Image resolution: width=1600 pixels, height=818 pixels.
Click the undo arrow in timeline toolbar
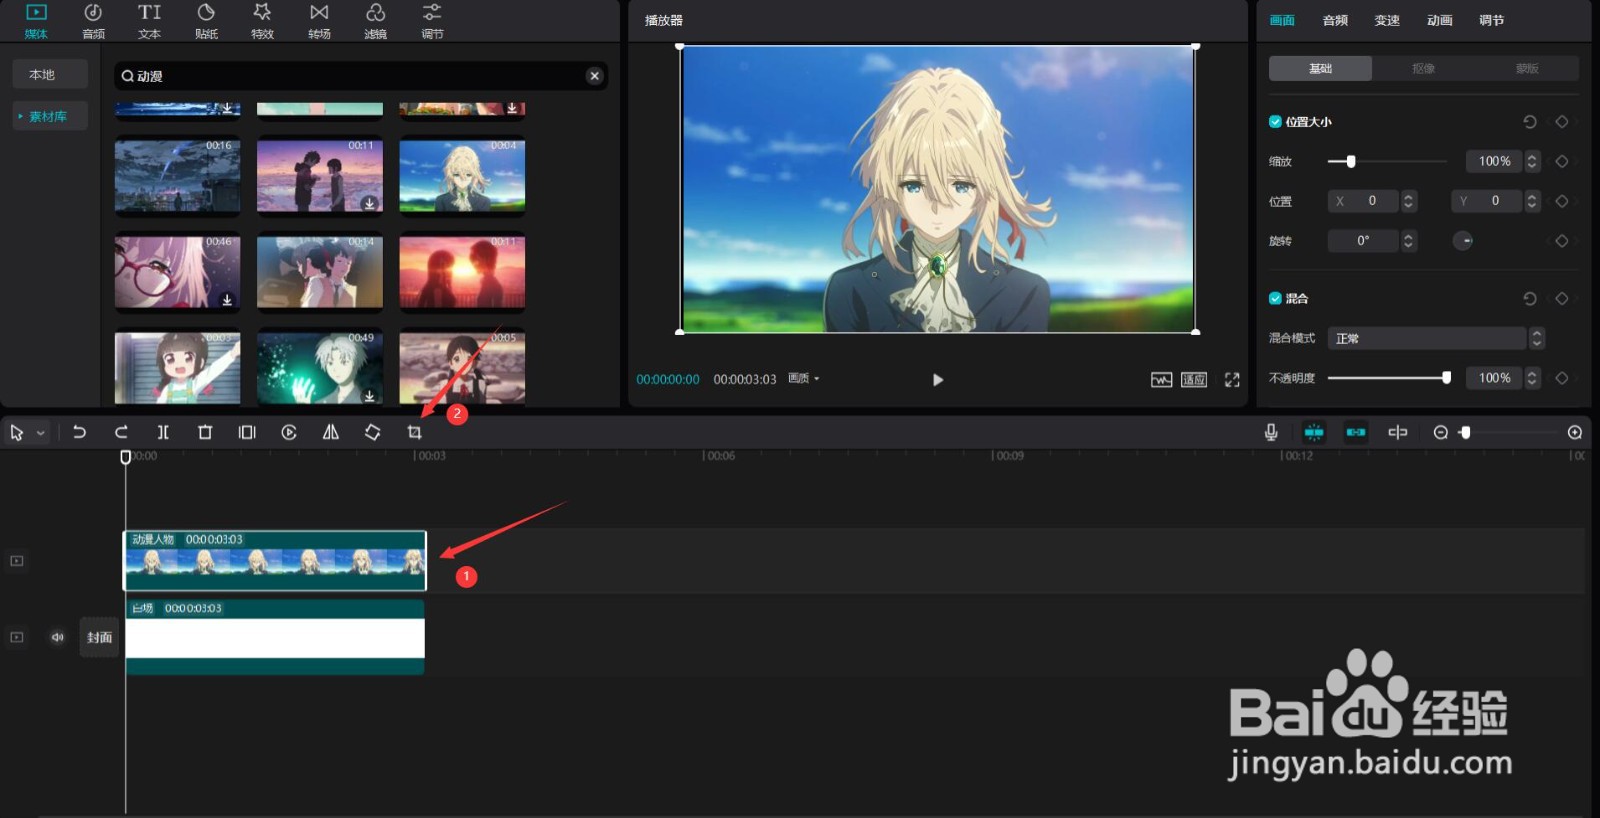[79, 432]
